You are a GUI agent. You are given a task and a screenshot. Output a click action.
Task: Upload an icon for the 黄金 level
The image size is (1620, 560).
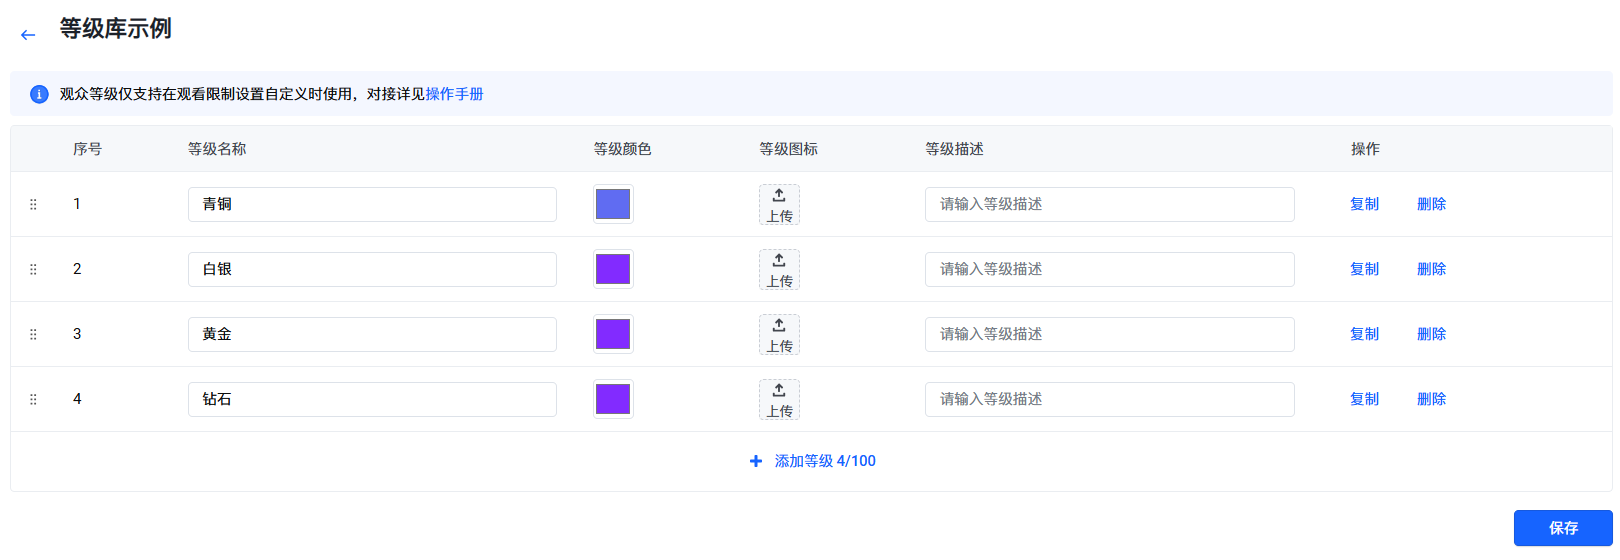(x=779, y=334)
